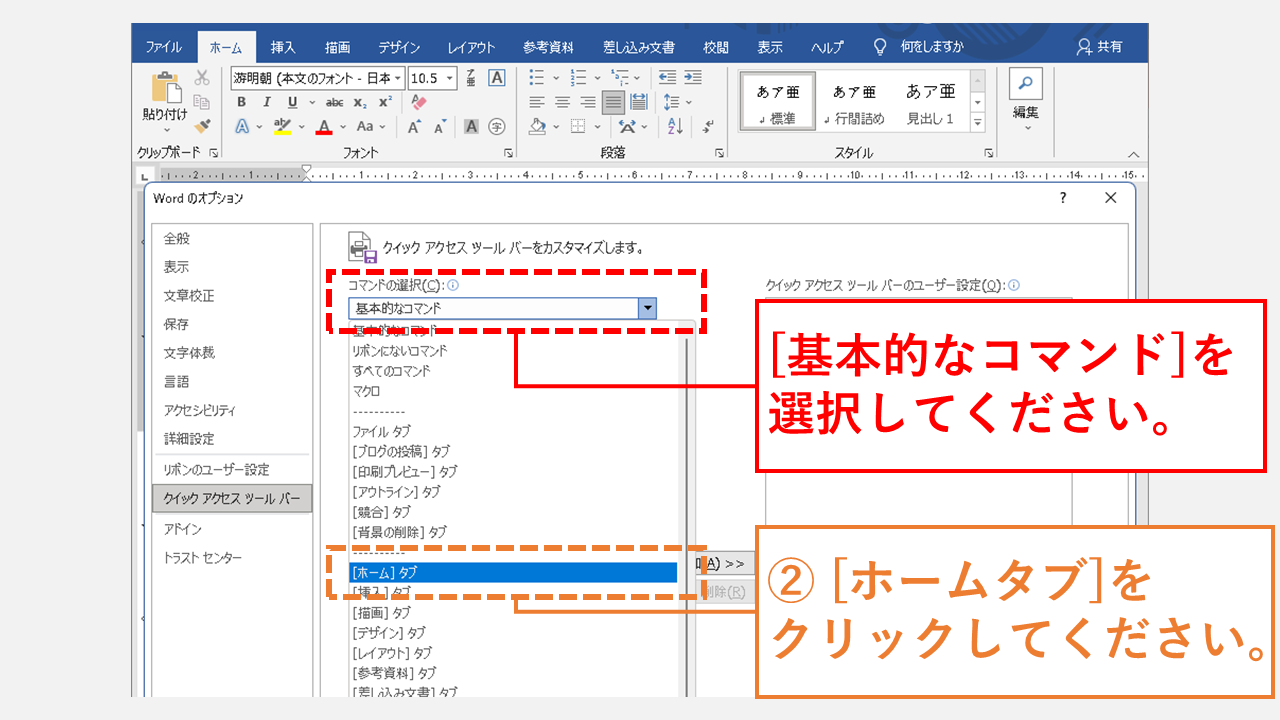Select the Superscript icon

(x=383, y=101)
